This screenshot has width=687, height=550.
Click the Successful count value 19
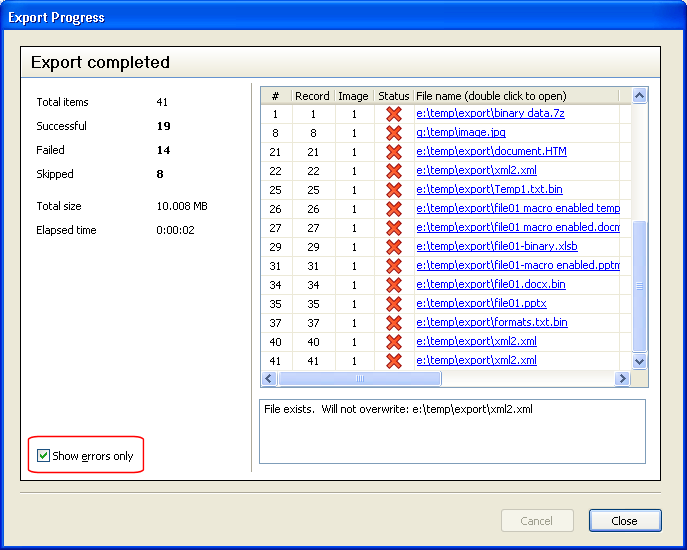[163, 126]
